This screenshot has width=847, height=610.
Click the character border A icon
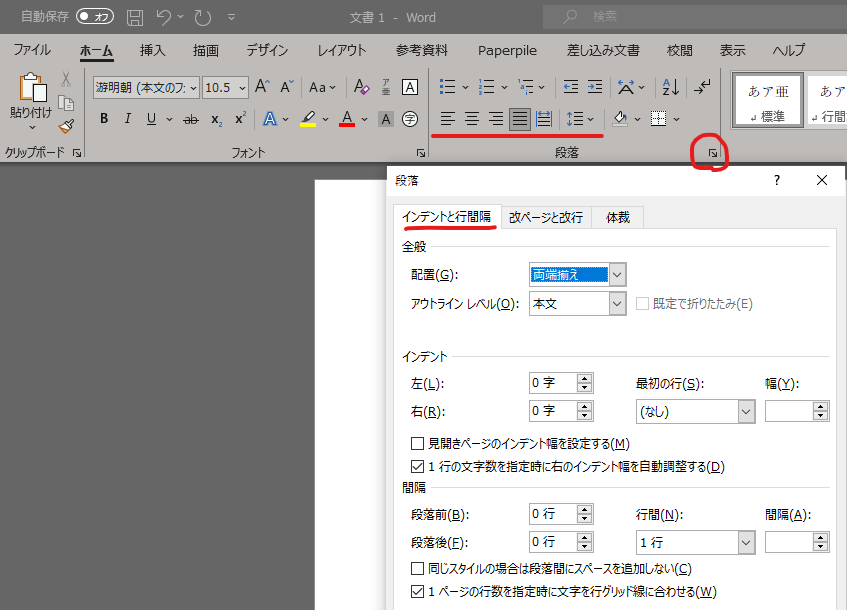(410, 87)
